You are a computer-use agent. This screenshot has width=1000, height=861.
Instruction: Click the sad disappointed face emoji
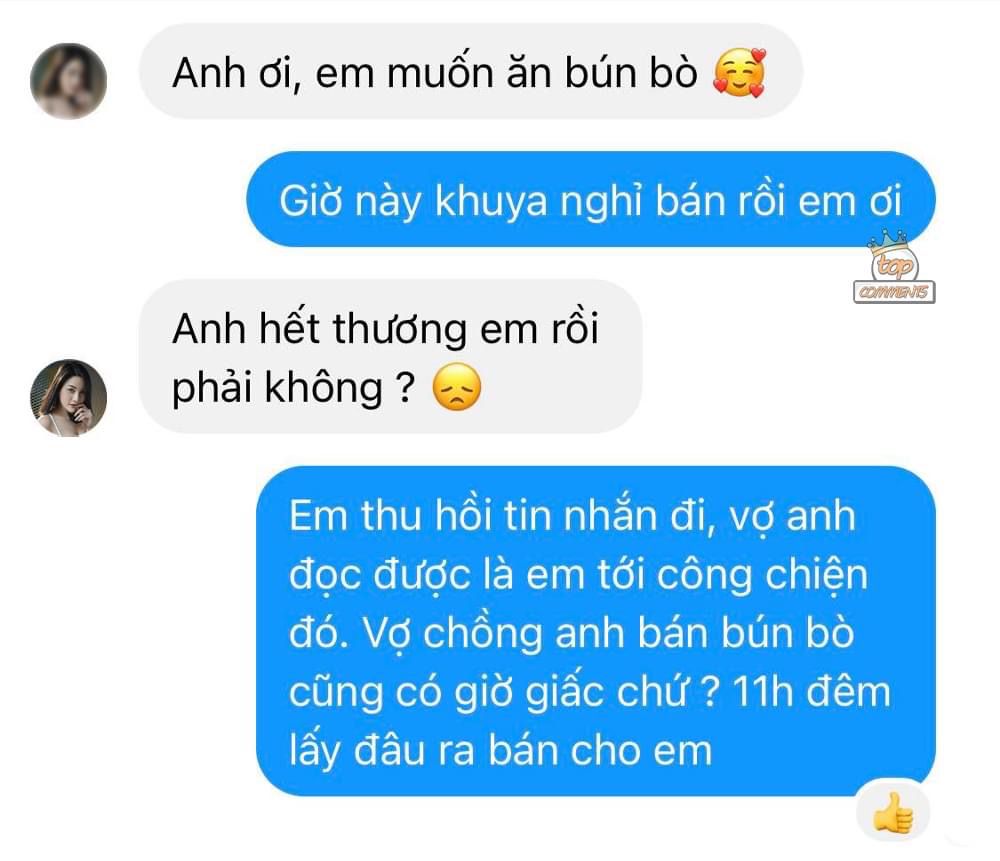click(457, 387)
